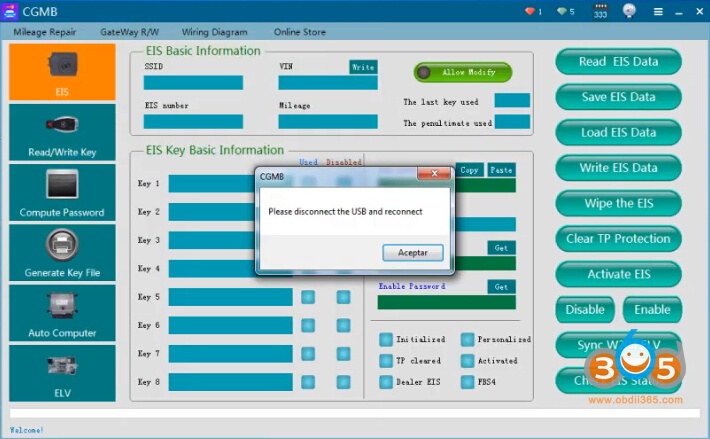
Task: Click the green gem counter icon
Action: pyautogui.click(x=562, y=11)
